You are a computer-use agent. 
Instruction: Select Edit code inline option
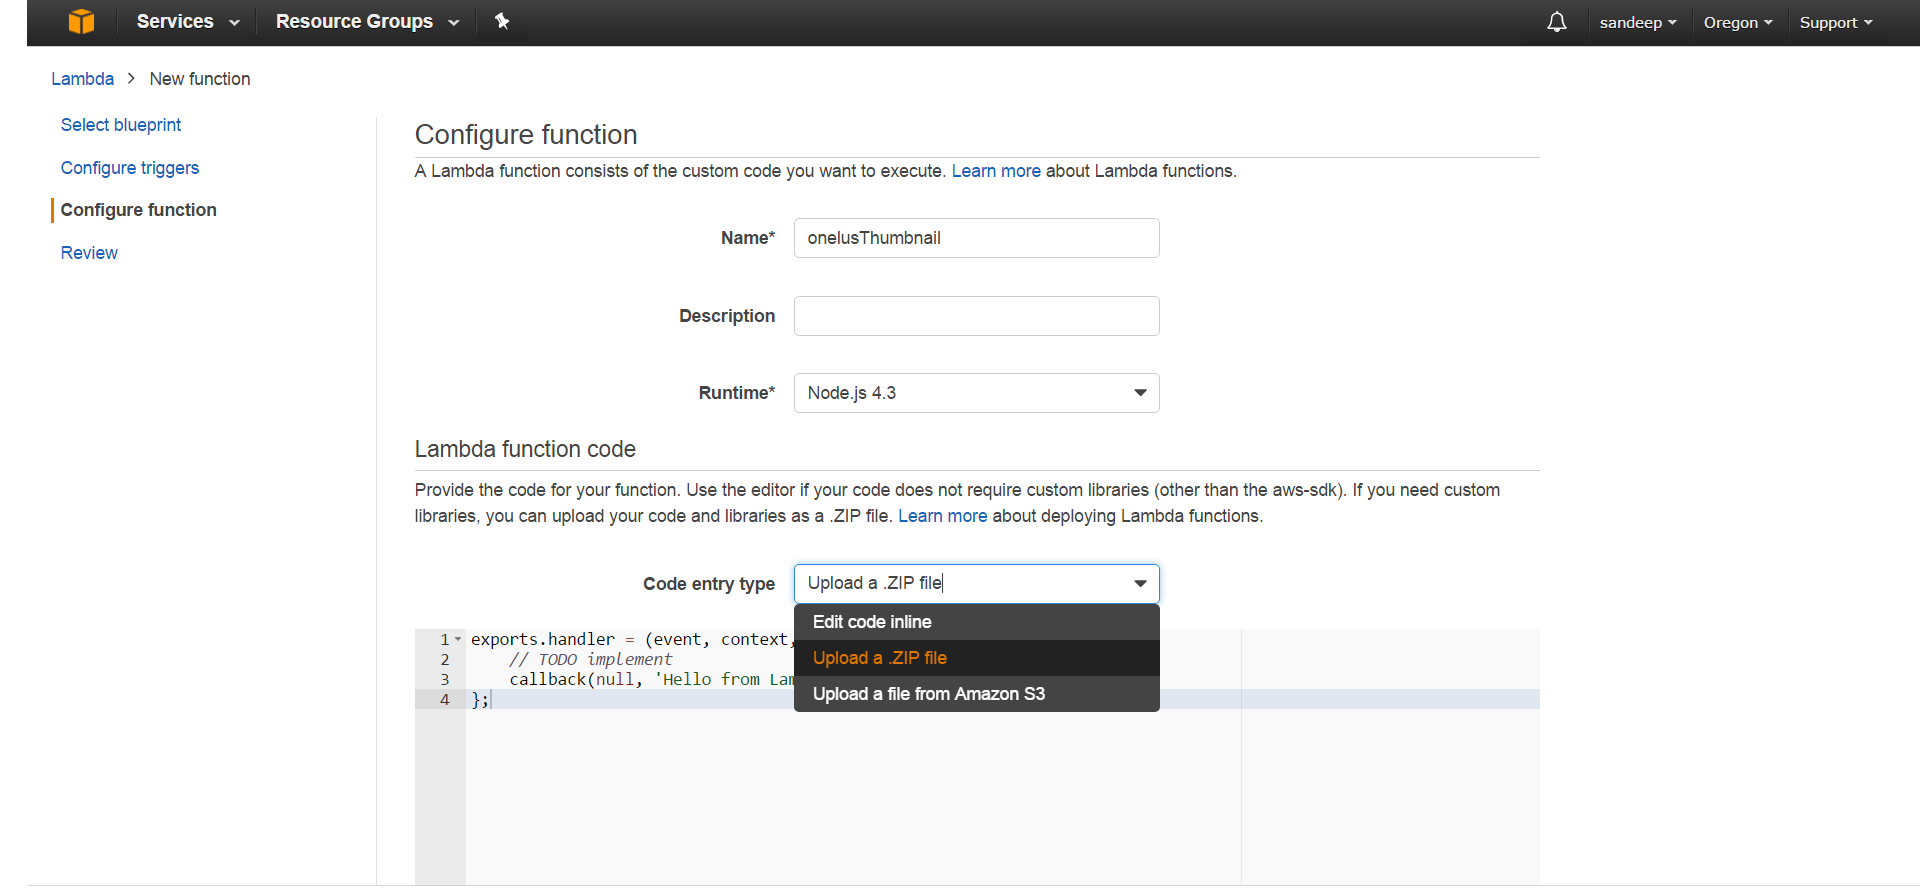click(x=872, y=622)
